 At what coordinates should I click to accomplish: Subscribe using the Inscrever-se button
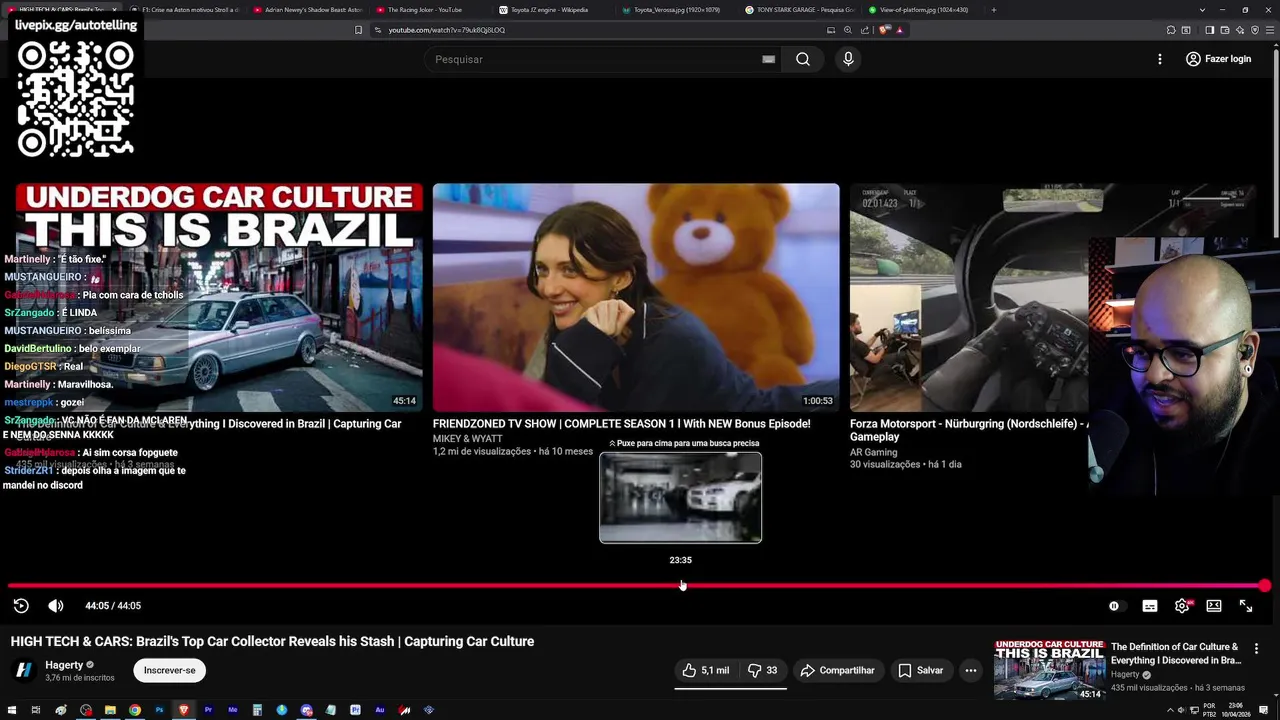pos(169,670)
